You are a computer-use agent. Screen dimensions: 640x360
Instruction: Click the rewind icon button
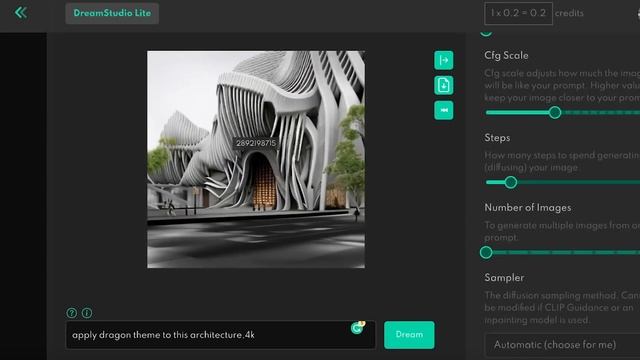tap(444, 110)
